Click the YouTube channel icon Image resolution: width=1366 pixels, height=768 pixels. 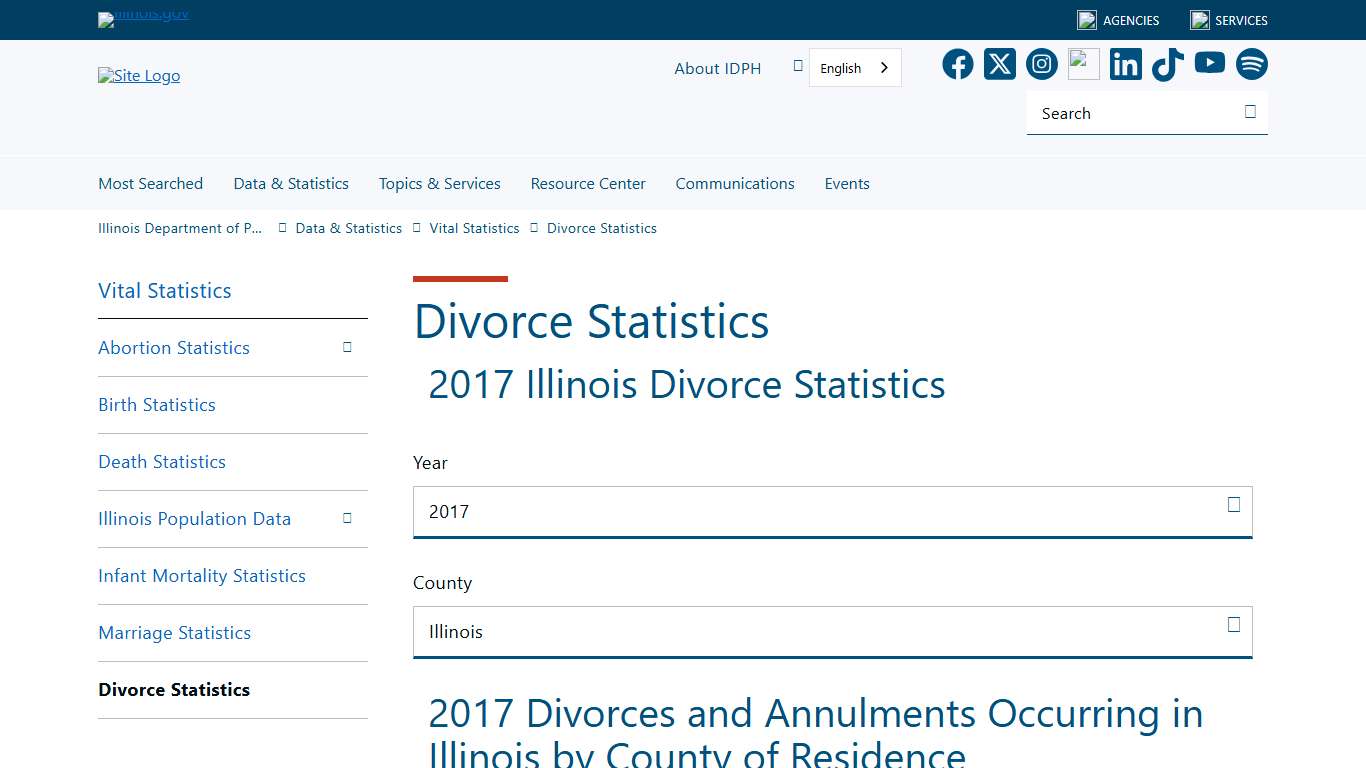coord(1209,64)
